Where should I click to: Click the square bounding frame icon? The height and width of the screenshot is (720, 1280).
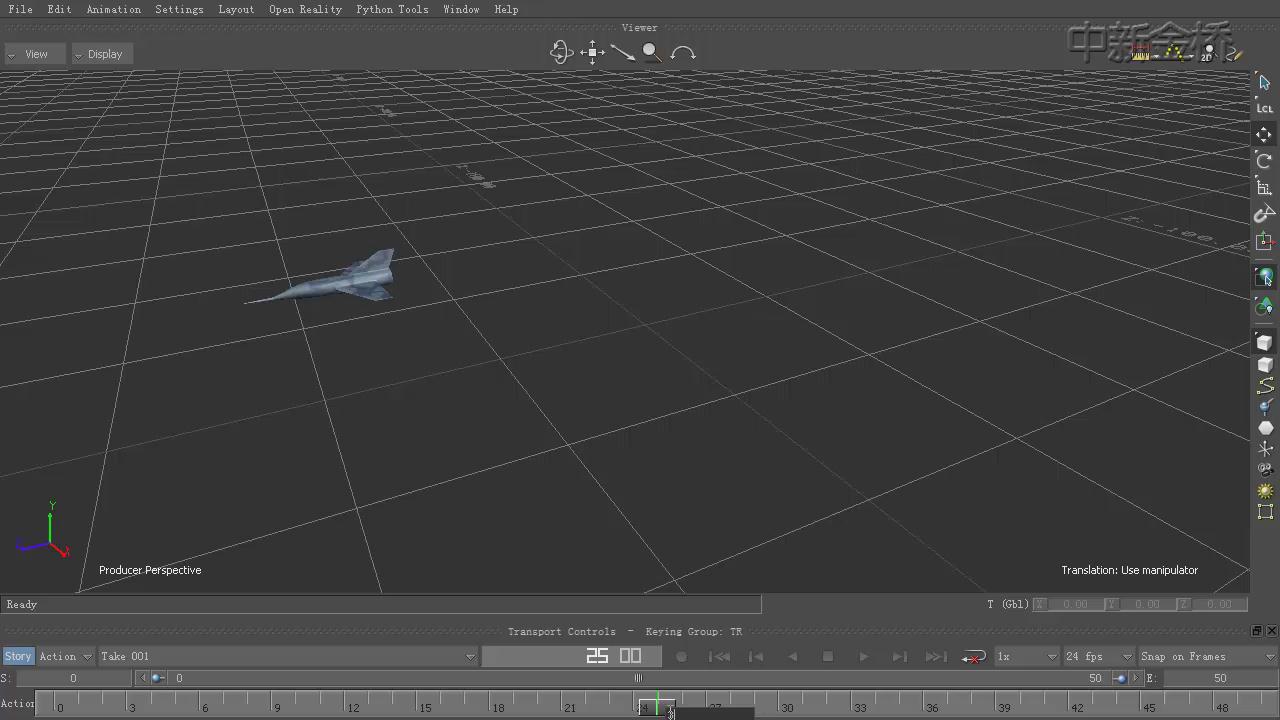pyautogui.click(x=1265, y=512)
